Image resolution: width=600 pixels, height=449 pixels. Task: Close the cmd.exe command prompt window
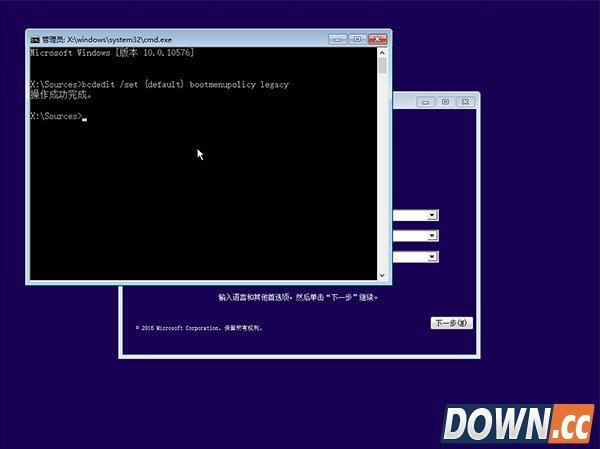(x=377, y=39)
